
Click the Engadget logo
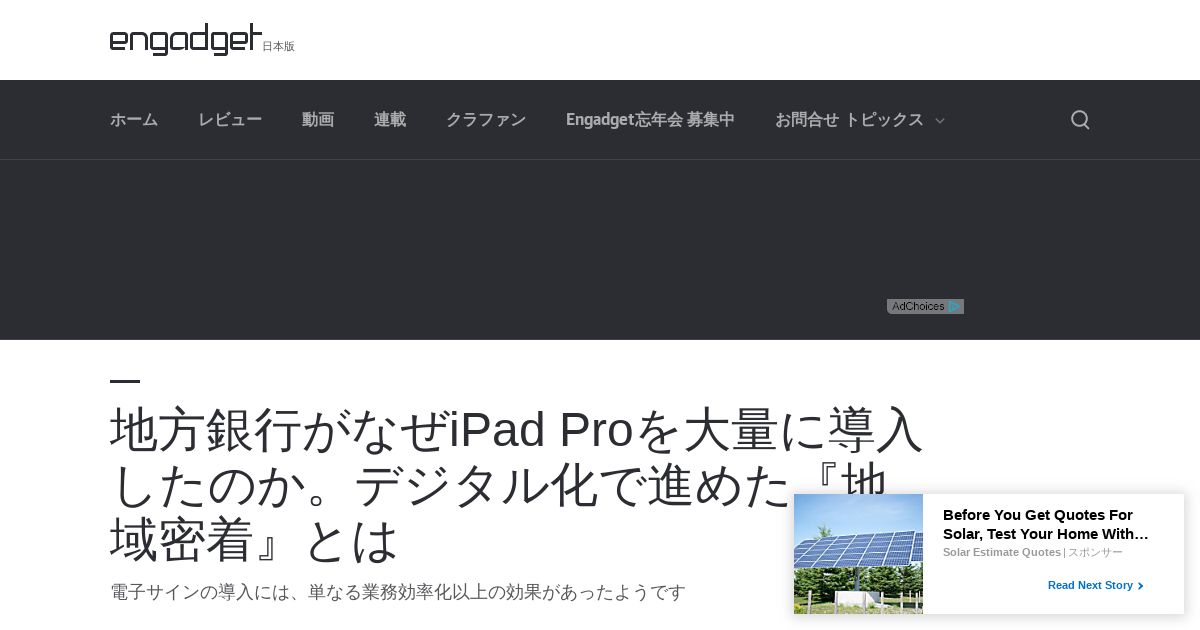186,40
